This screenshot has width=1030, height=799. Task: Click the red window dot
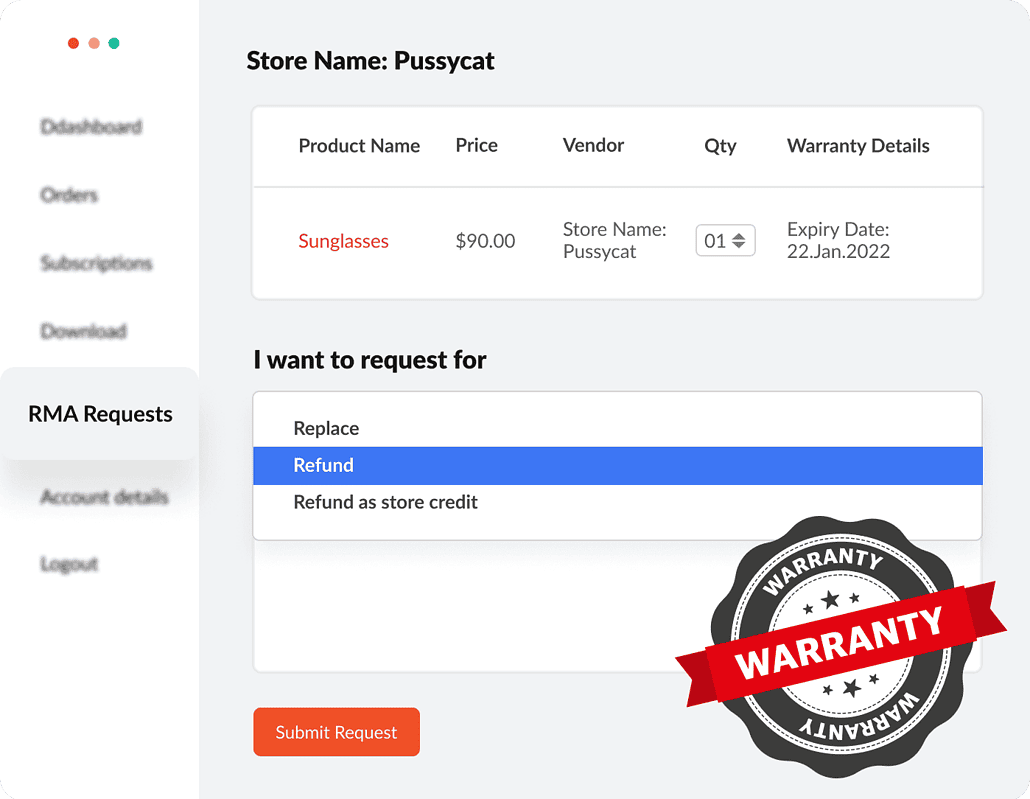(73, 43)
